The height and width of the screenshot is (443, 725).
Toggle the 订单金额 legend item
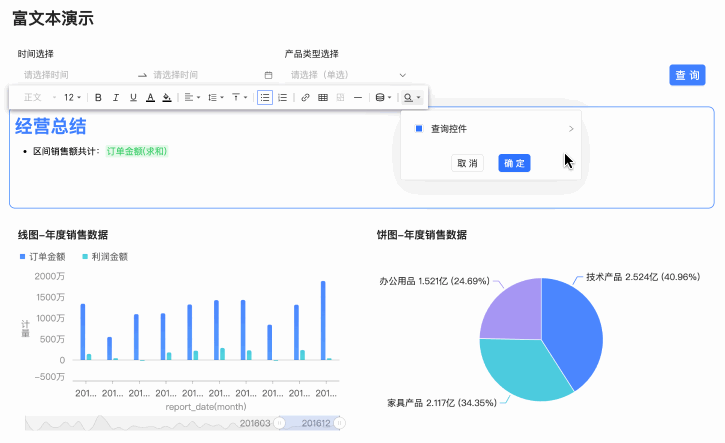coord(43,257)
